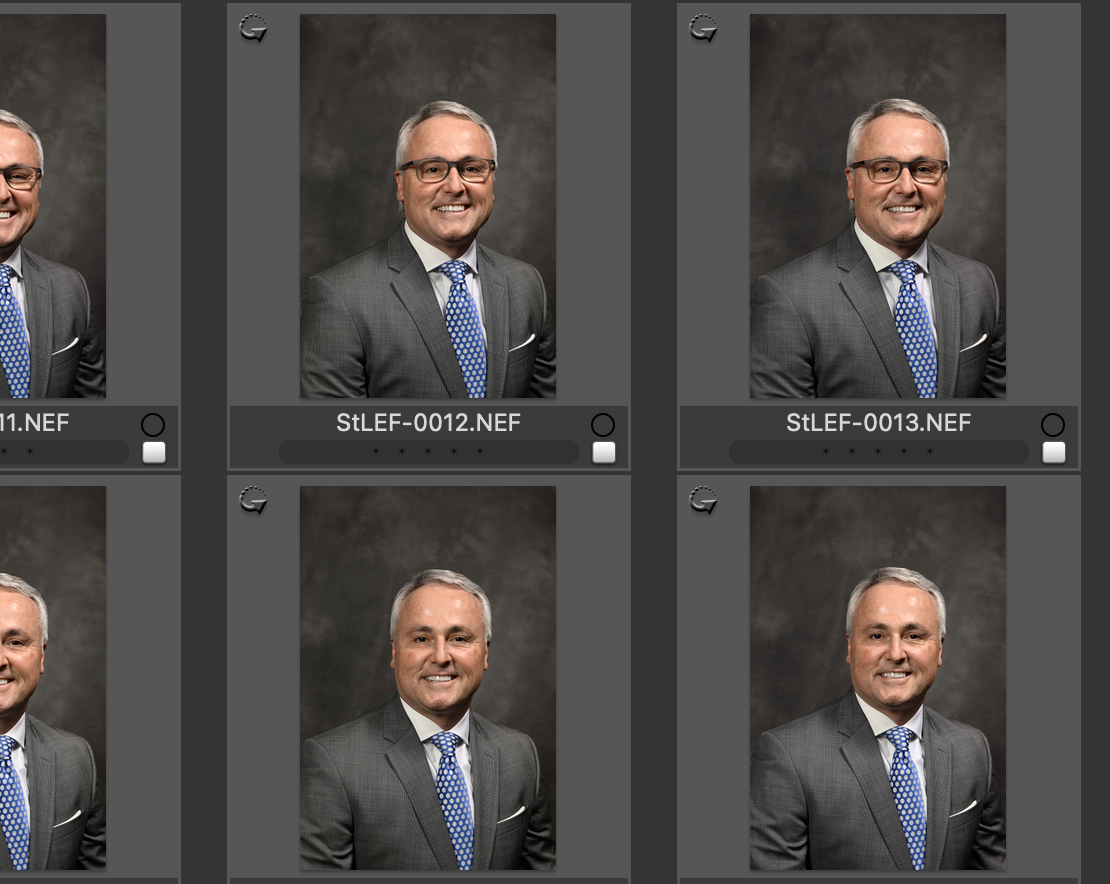Select no-glasses thumbnail beneath StLEF-0012.NEF
This screenshot has height=884, width=1110.
pyautogui.click(x=428, y=678)
